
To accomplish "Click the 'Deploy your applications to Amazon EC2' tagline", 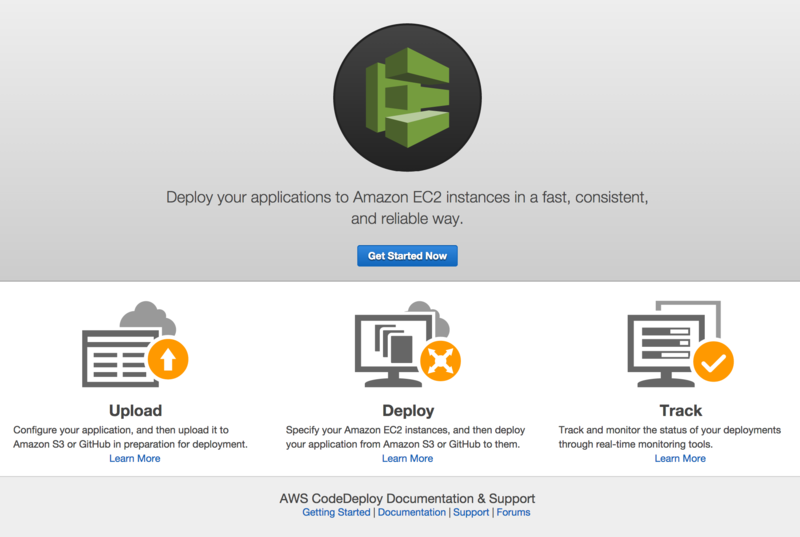I will pos(407,208).
